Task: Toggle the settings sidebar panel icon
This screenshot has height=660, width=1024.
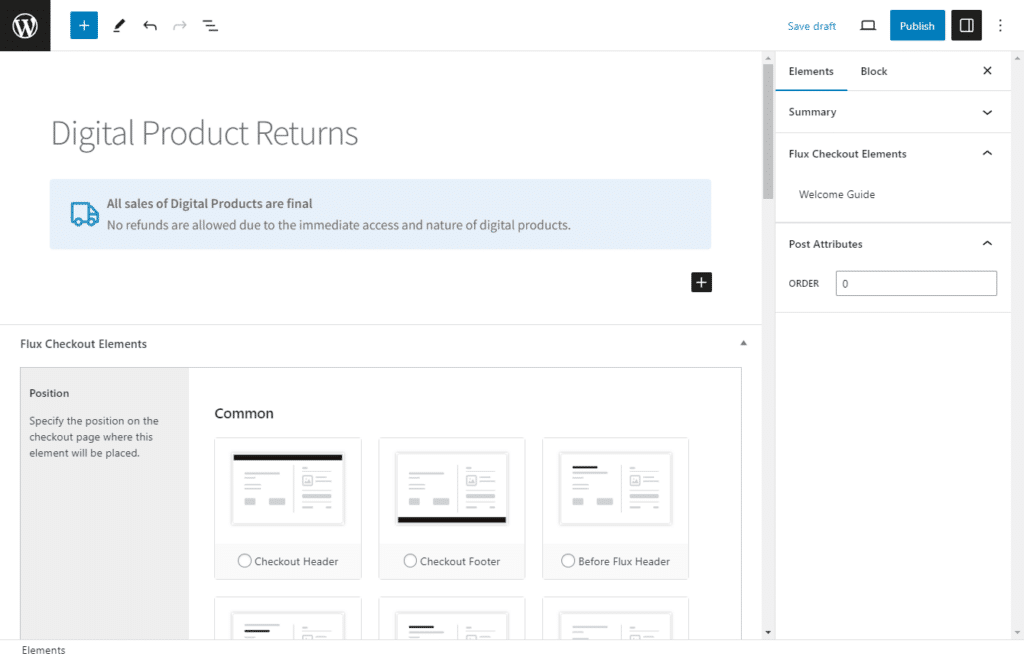Action: pyautogui.click(x=965, y=24)
